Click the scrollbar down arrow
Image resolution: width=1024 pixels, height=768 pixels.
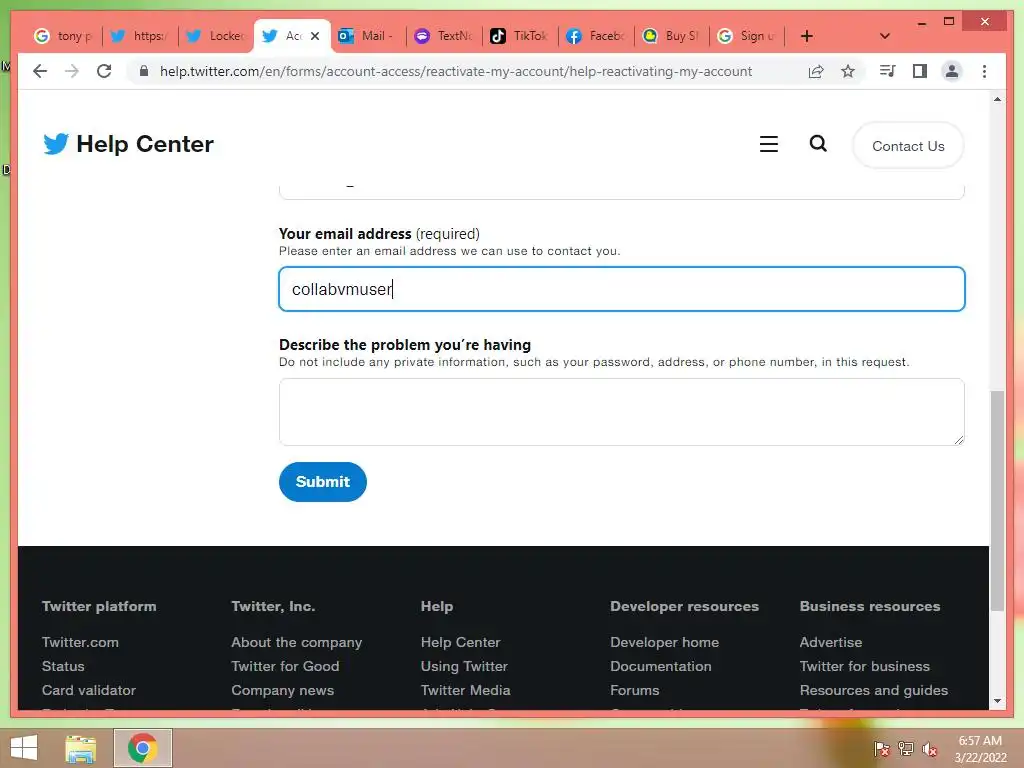click(997, 701)
